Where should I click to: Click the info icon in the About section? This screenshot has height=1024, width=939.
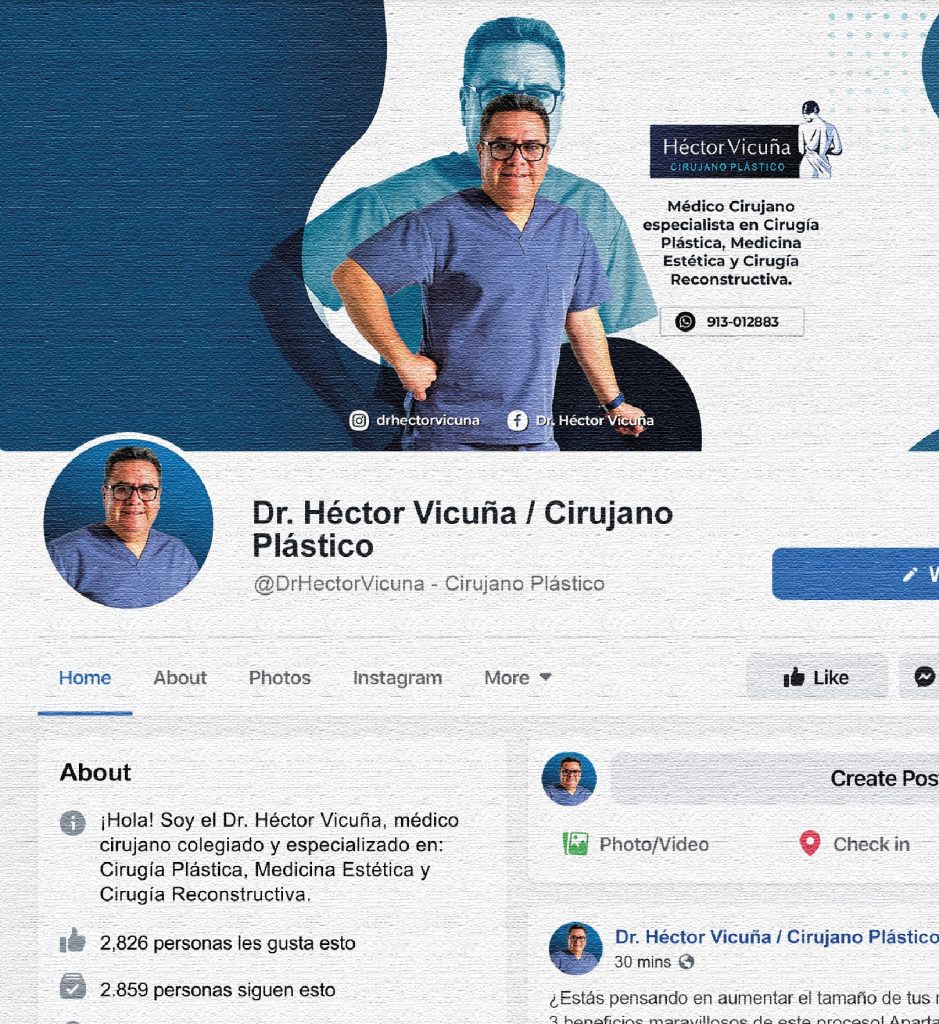(72, 823)
